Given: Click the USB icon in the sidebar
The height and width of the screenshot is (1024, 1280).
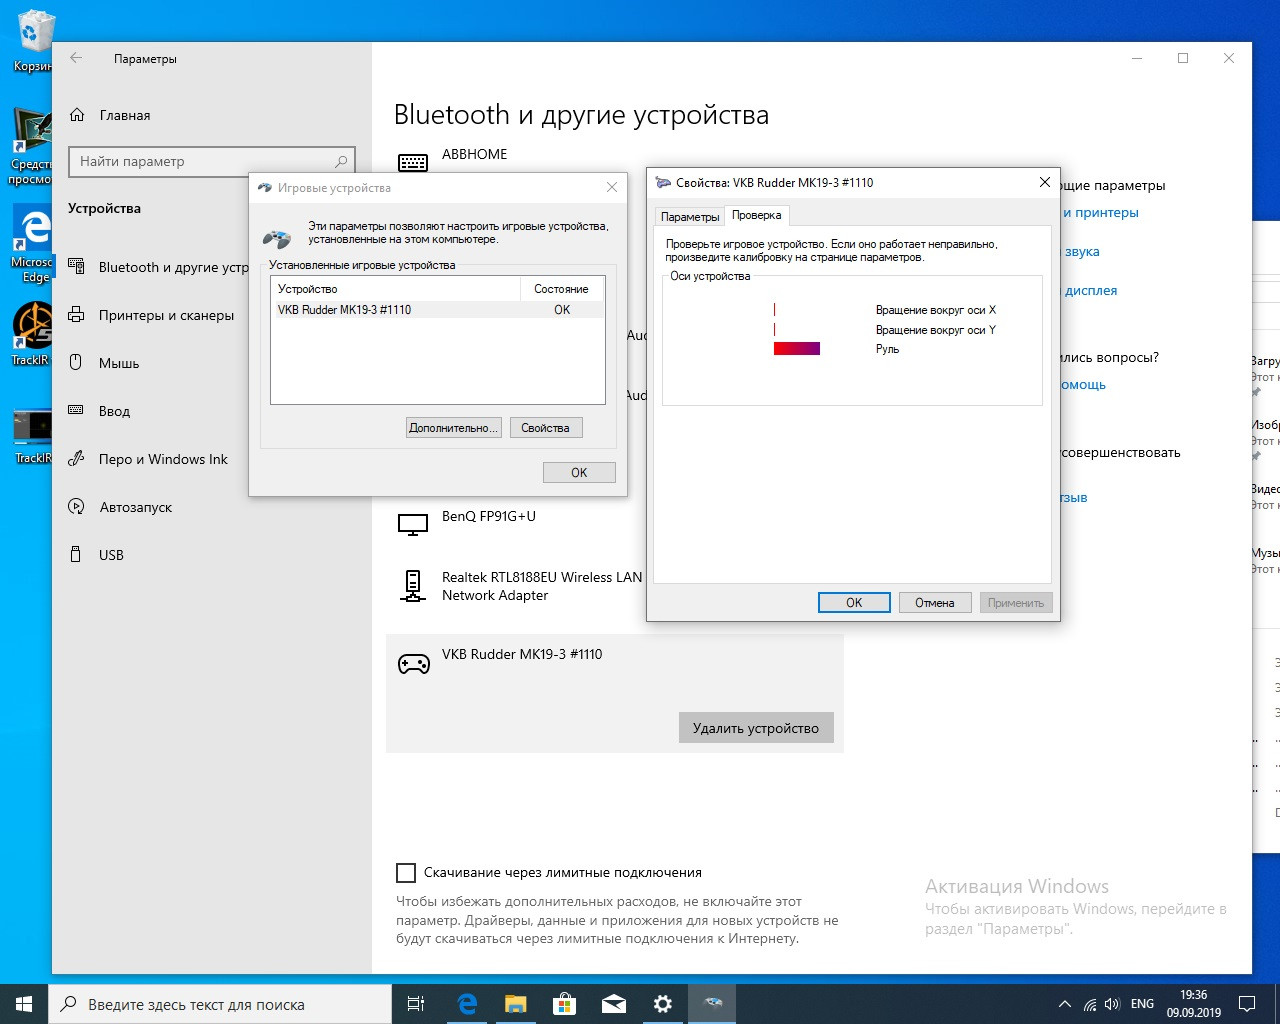Looking at the screenshot, I should (x=76, y=555).
